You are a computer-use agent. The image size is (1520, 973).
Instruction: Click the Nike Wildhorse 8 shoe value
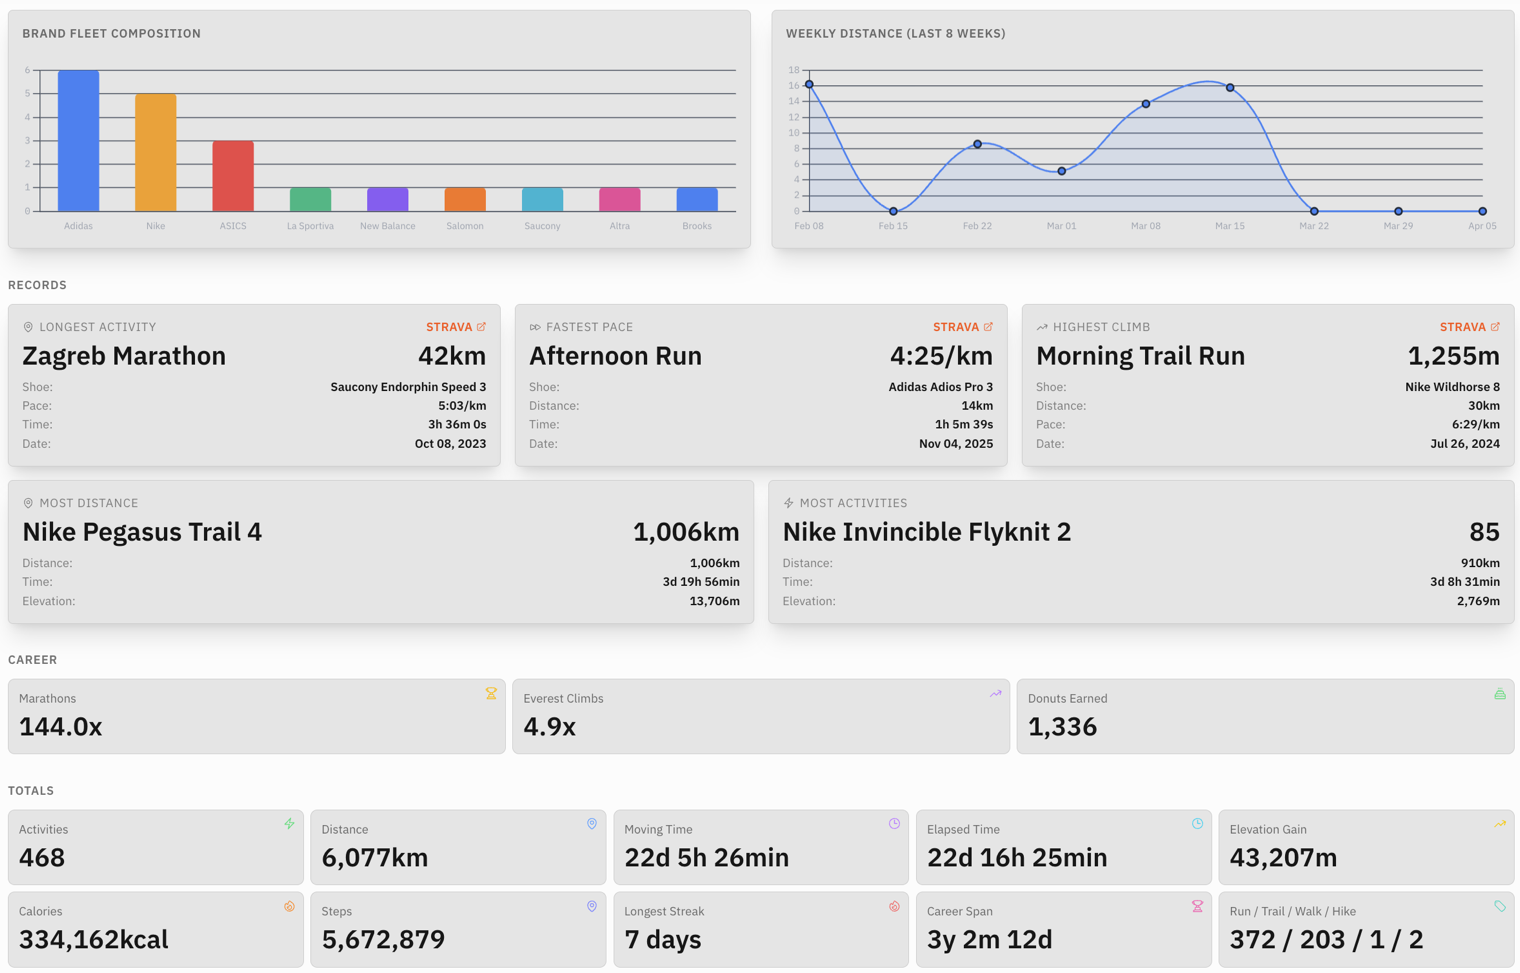[1452, 387]
